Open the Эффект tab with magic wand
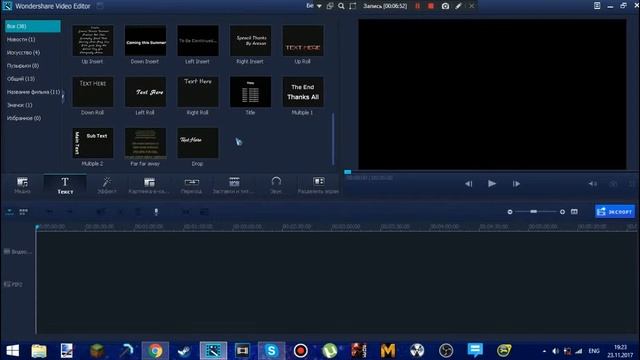 (x=107, y=185)
